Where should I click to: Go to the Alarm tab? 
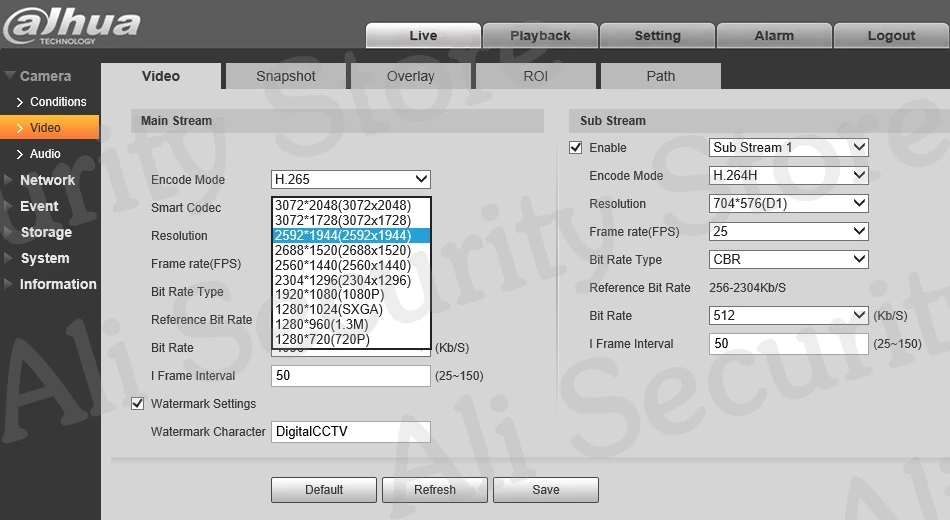tap(774, 36)
